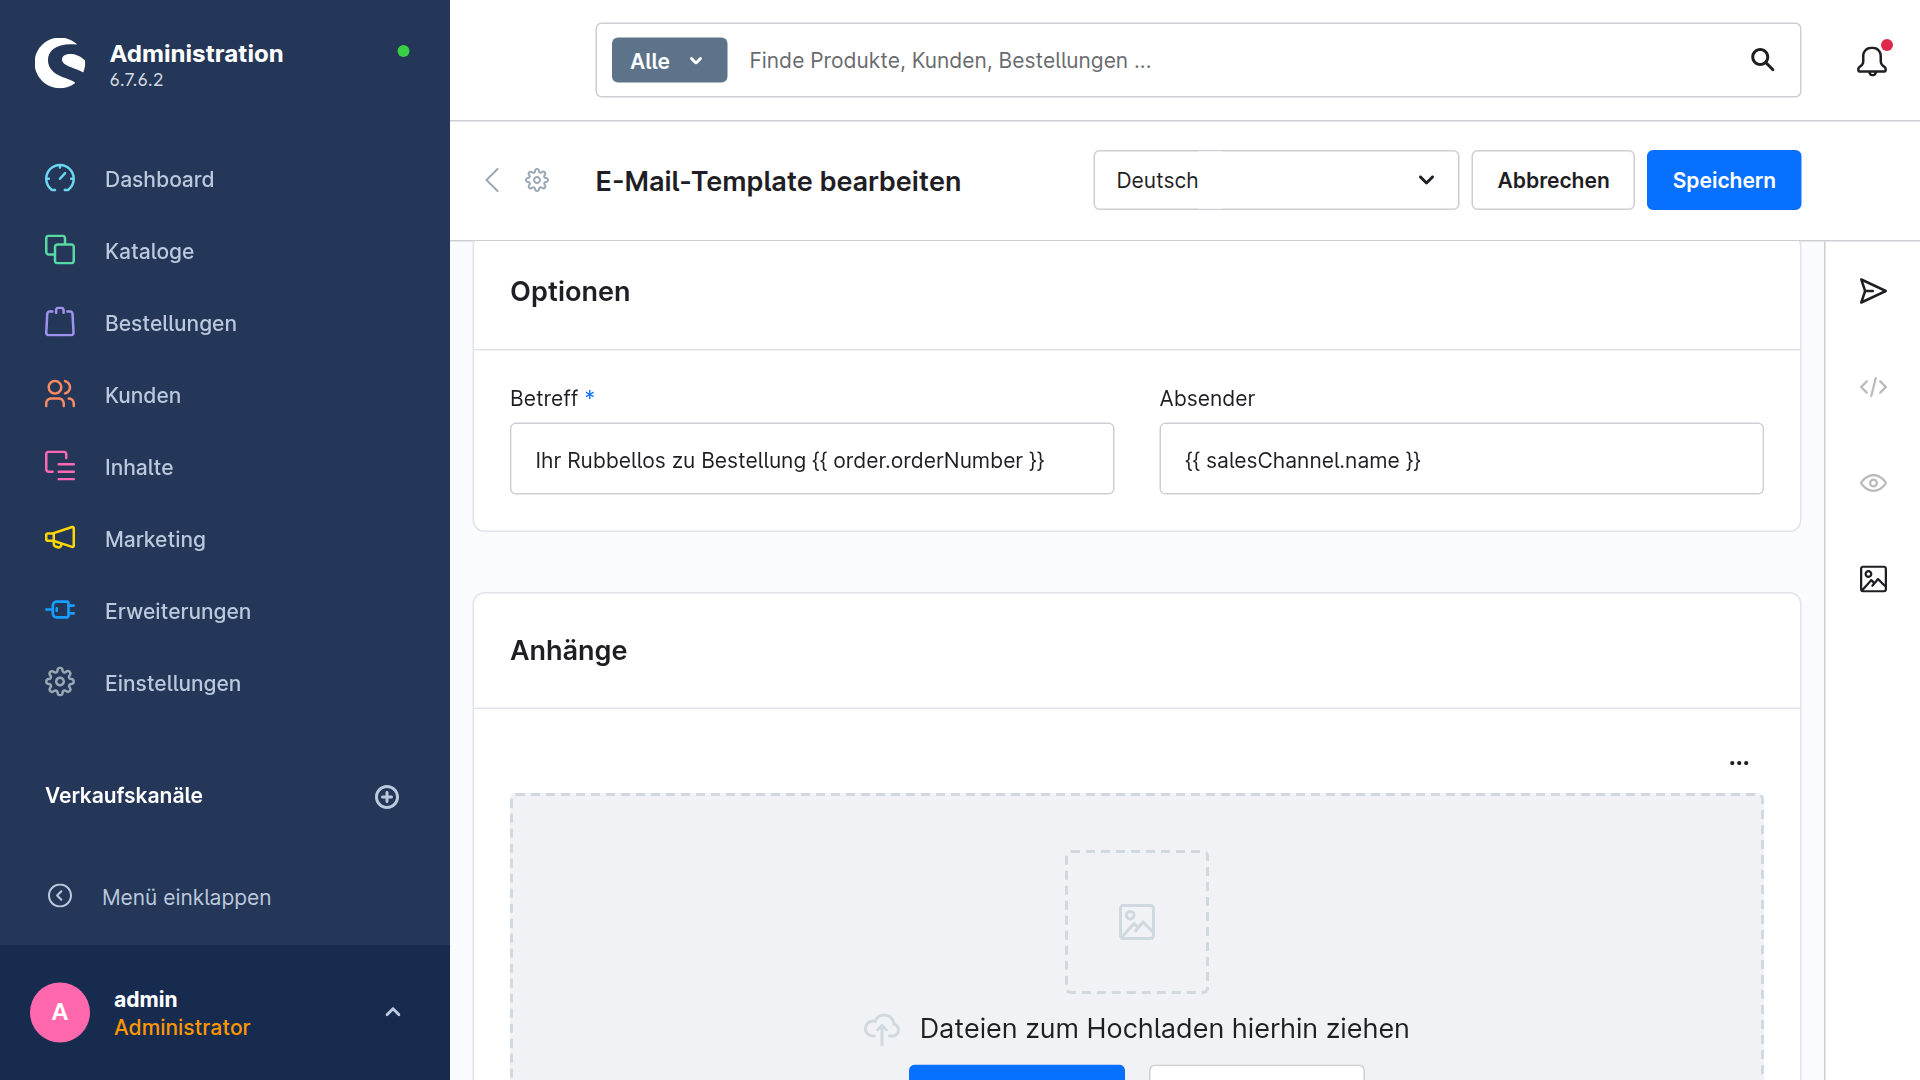The height and width of the screenshot is (1080, 1920).
Task: Click the Absender input field
Action: 1461,459
